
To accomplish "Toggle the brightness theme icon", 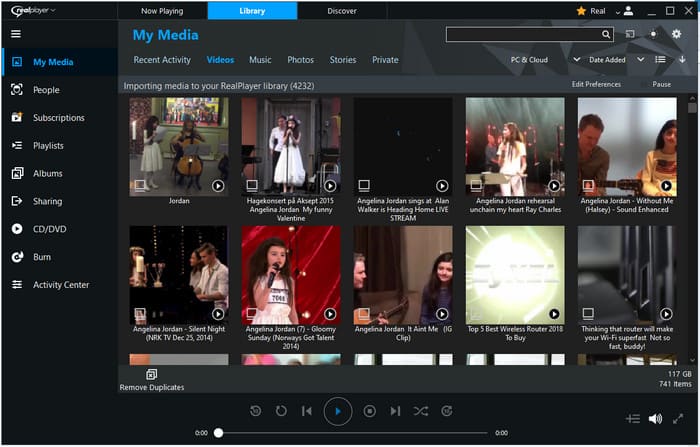I will tap(652, 34).
